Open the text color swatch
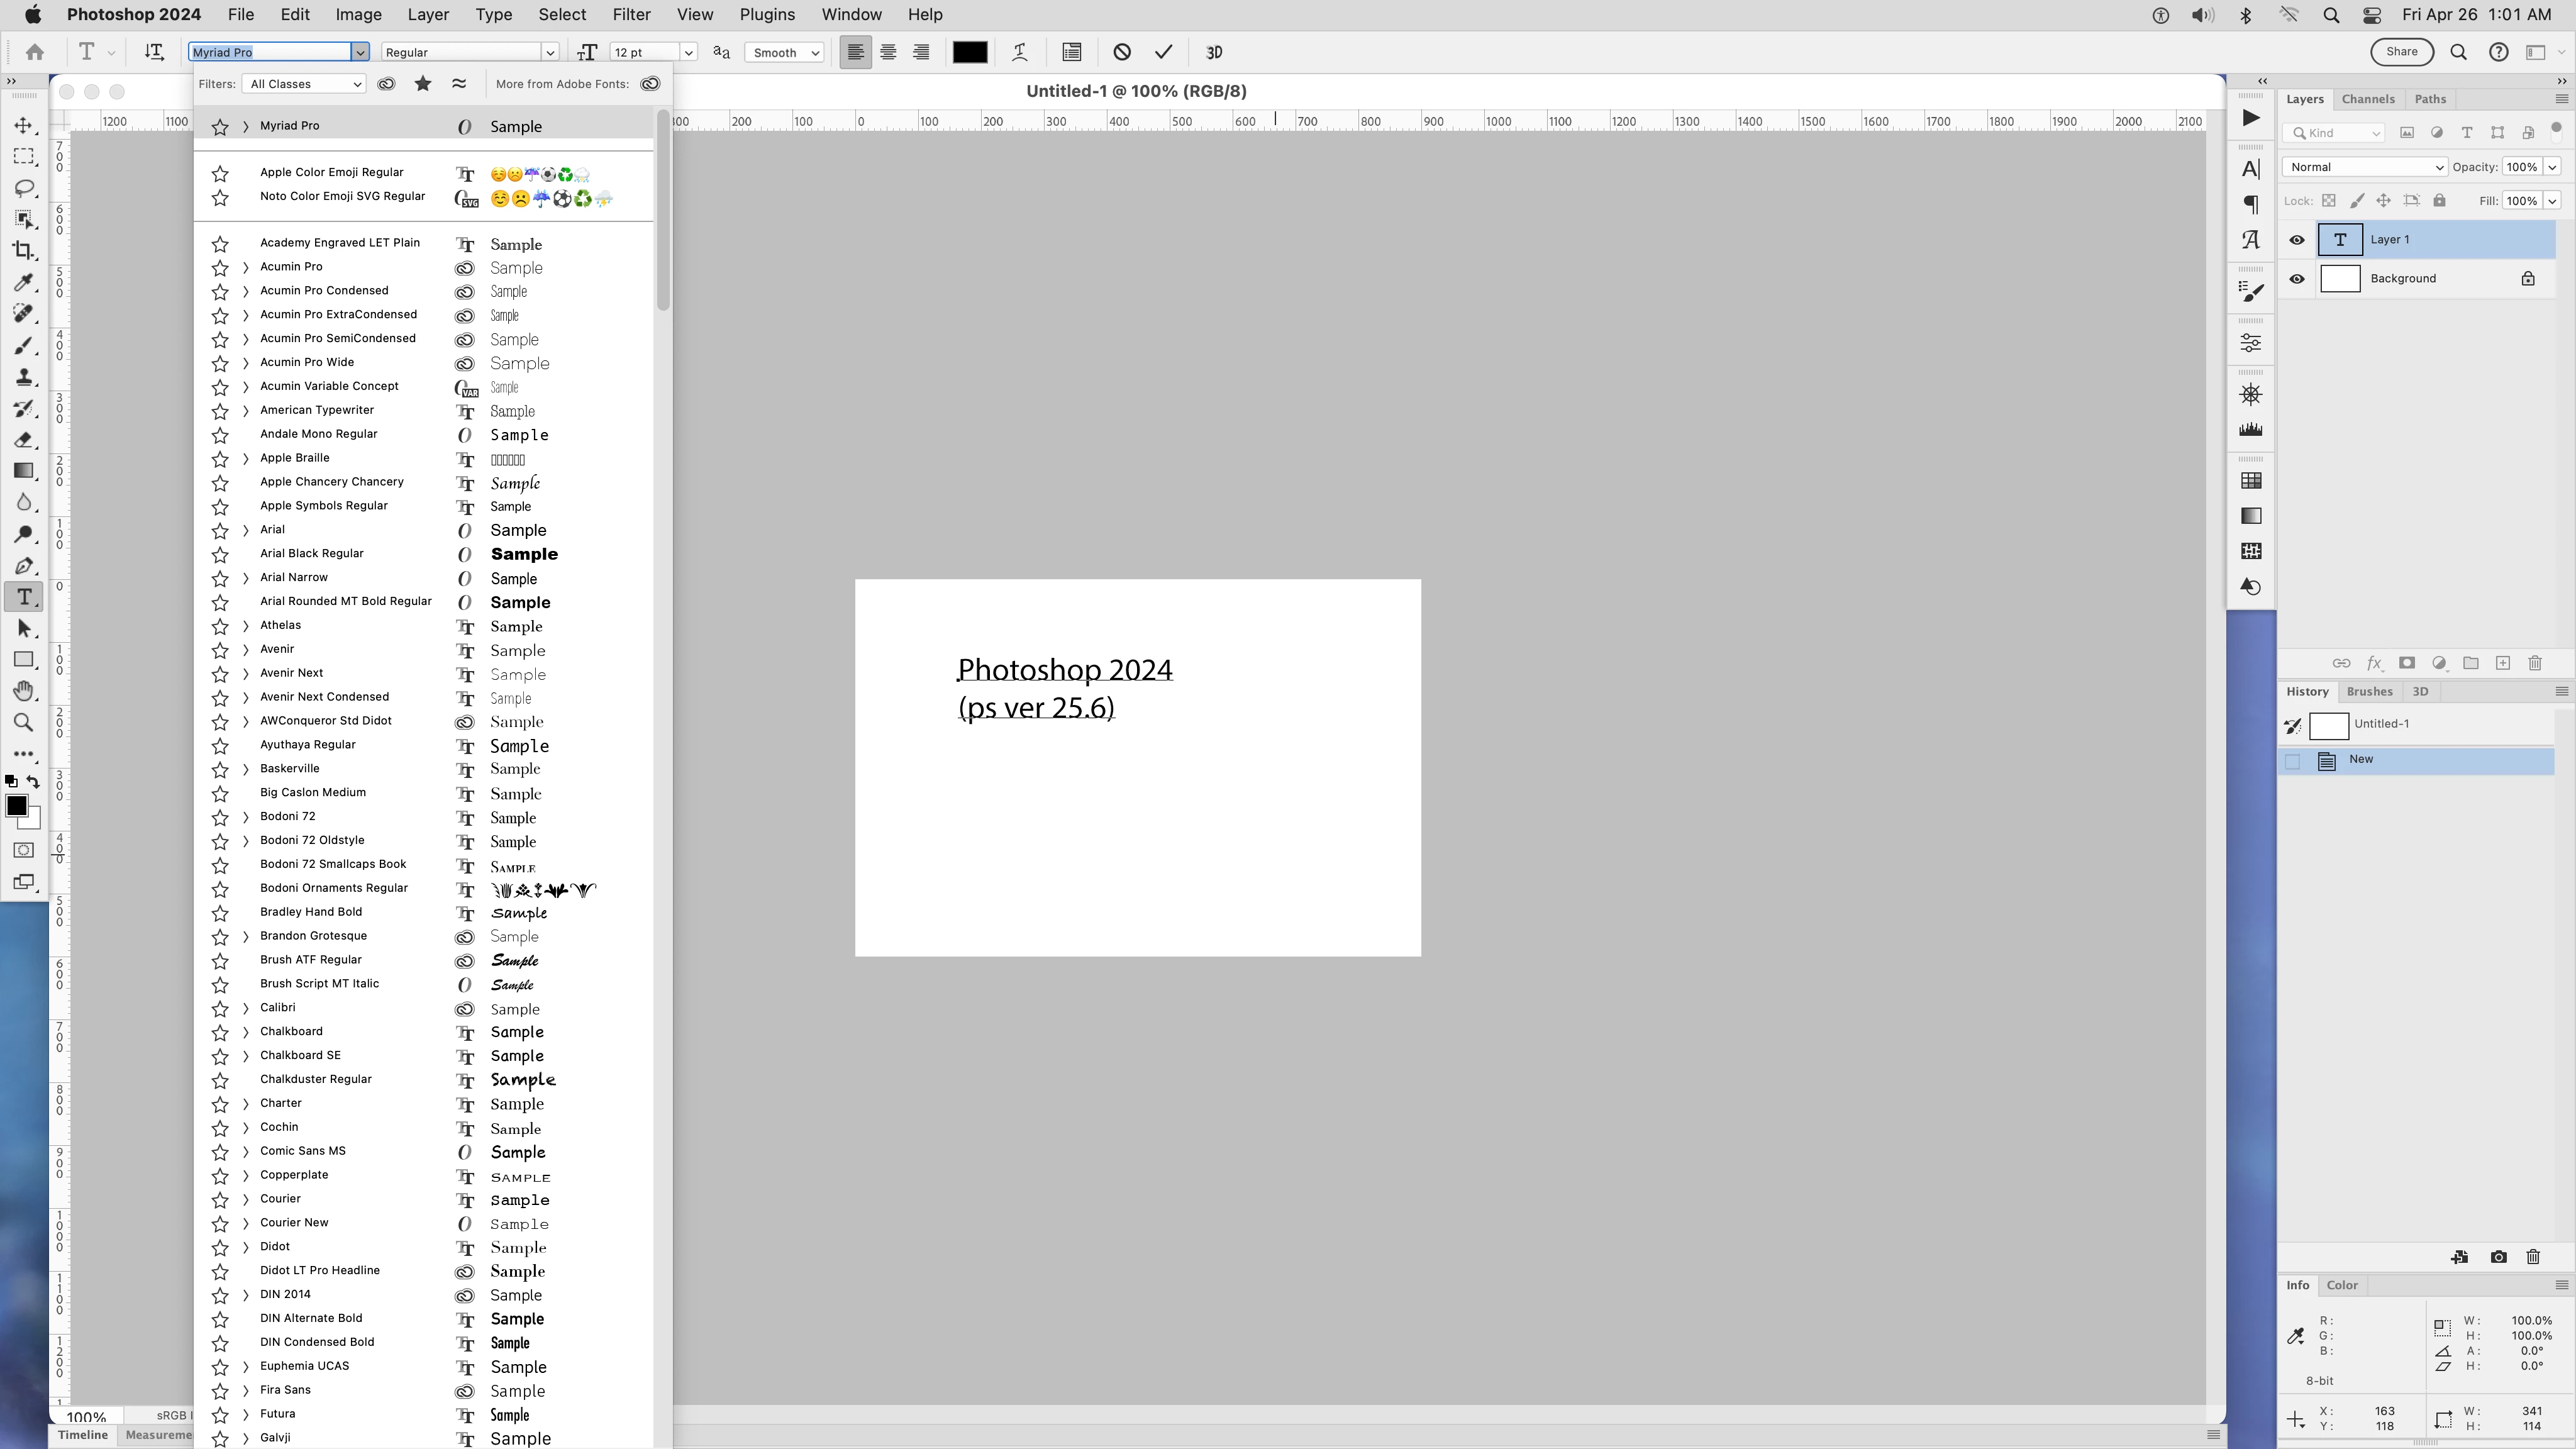The image size is (2576, 1449). point(969,52)
